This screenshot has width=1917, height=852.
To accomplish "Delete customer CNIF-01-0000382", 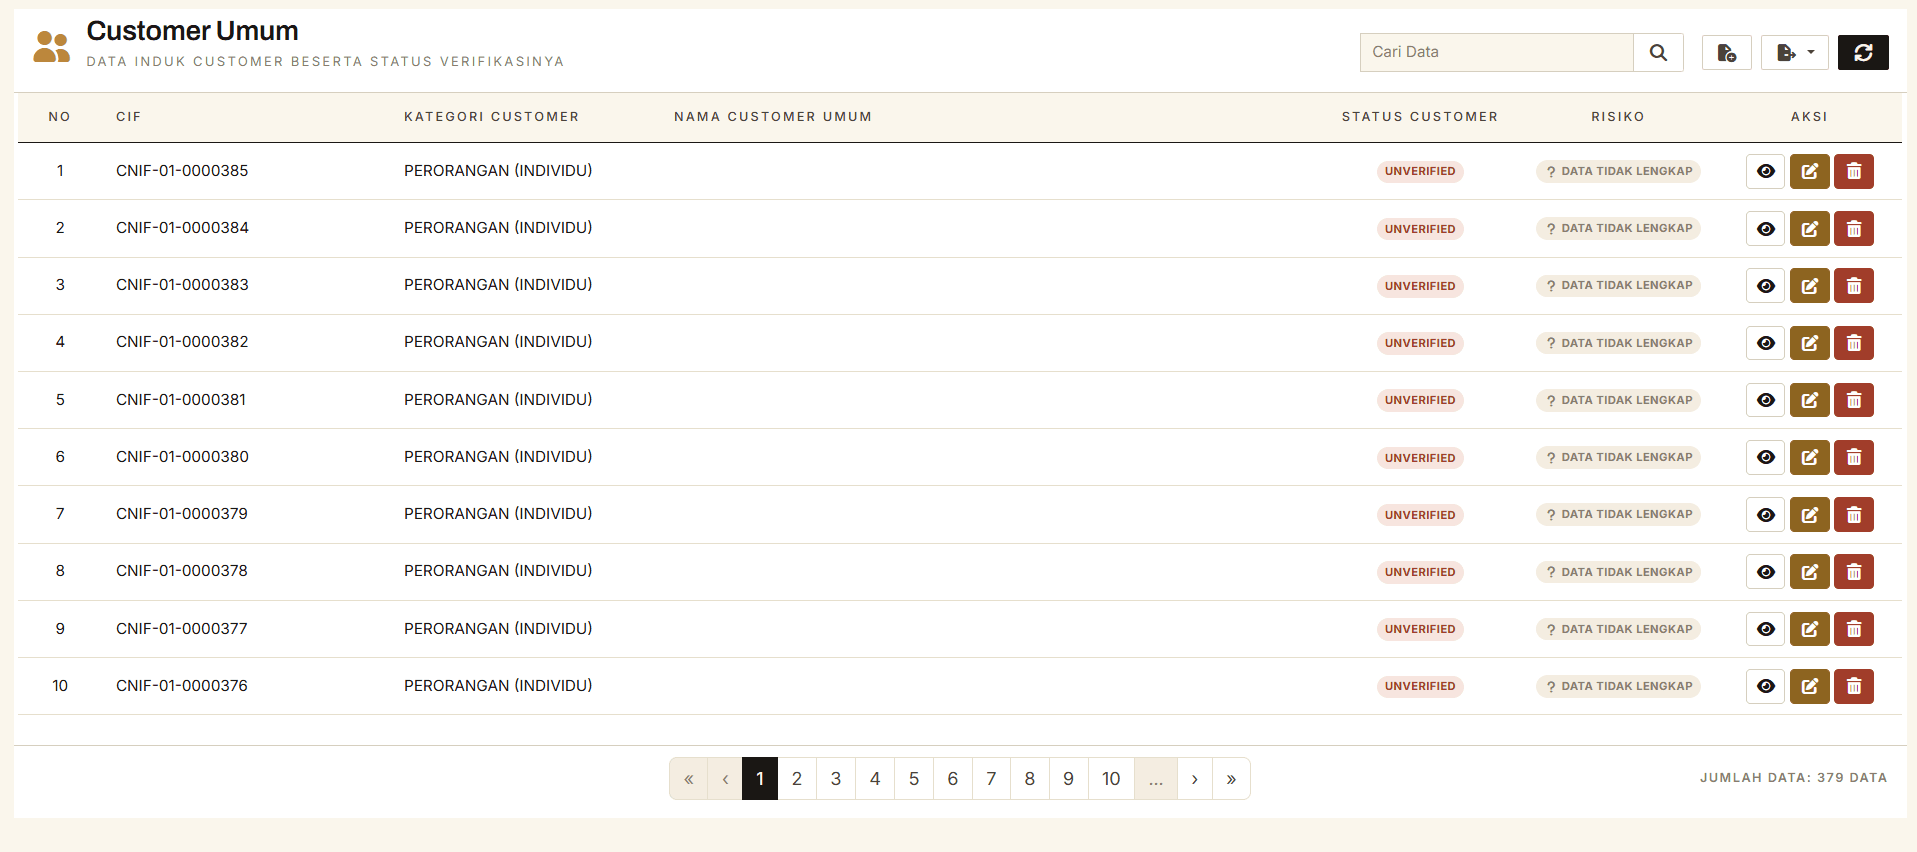I will pos(1854,343).
